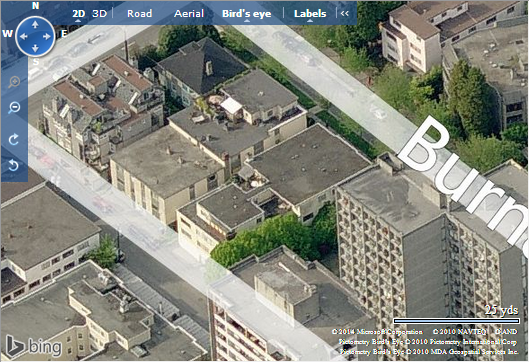Switch to 2D map mode

79,13
